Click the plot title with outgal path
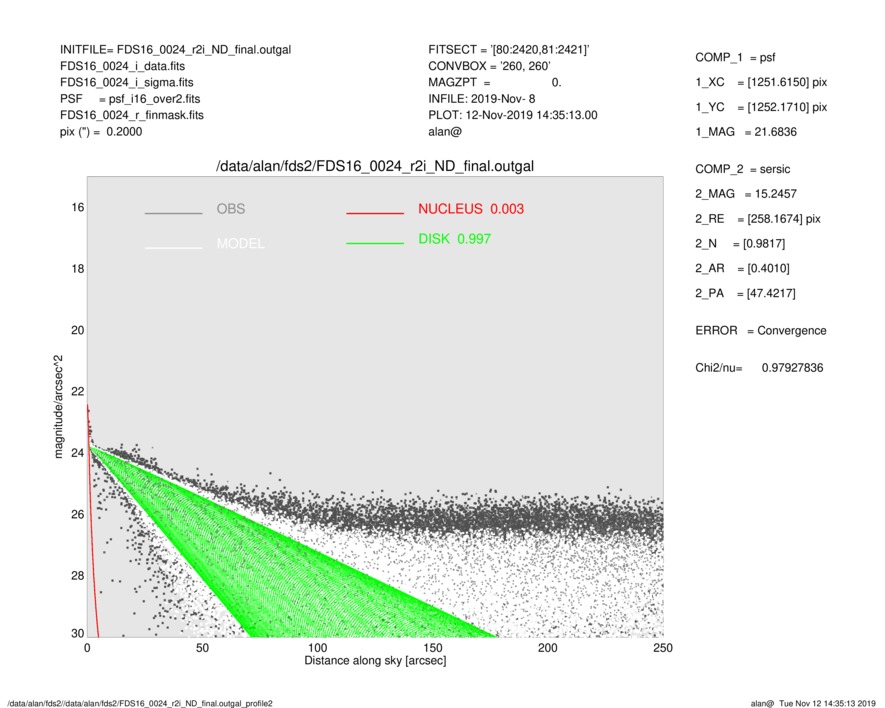Screen dimensions: 885x708 tap(375, 167)
